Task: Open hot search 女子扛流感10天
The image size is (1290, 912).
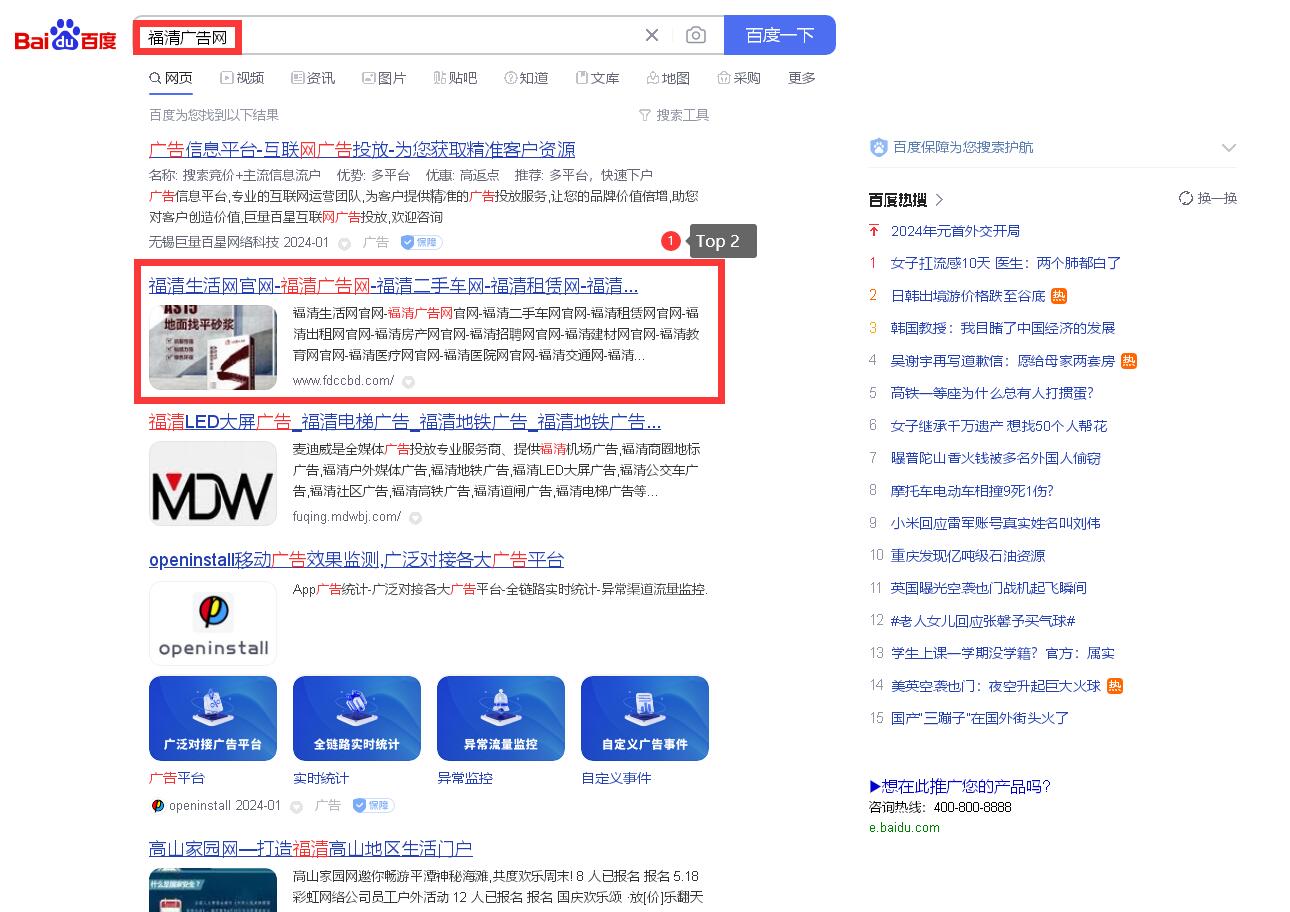Action: (x=1006, y=263)
